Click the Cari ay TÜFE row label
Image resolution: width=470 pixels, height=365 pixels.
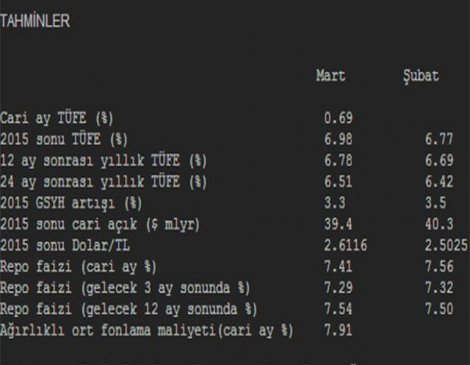(x=57, y=118)
